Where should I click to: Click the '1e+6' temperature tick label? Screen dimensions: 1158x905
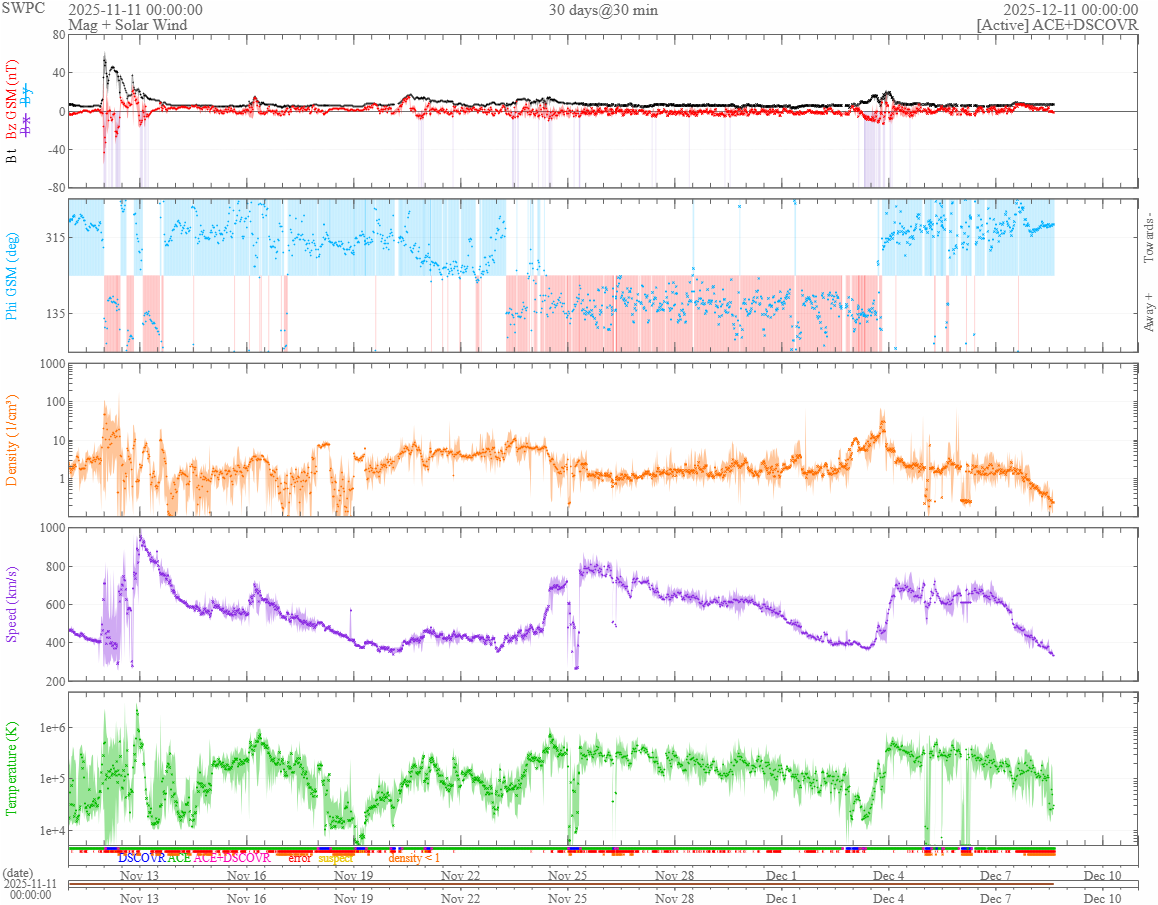(52, 728)
